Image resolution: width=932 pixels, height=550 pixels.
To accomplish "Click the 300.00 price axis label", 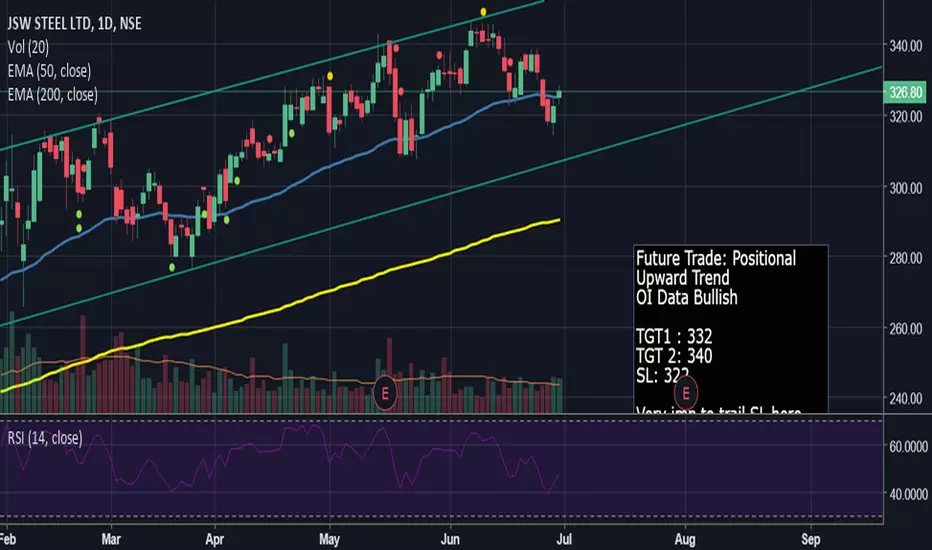I will pyautogui.click(x=905, y=188).
